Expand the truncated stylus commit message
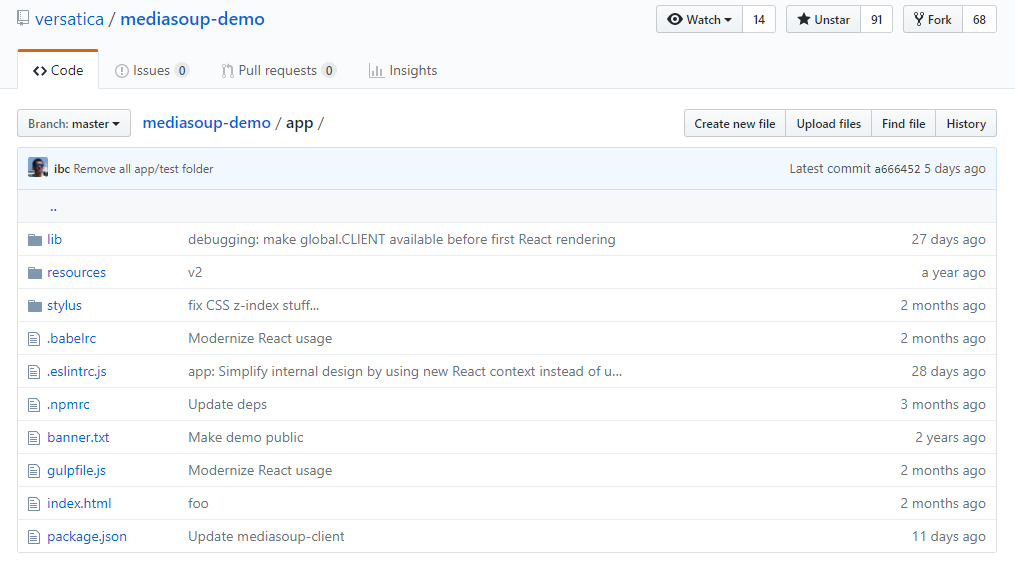The image size is (1015, 561). (x=316, y=306)
